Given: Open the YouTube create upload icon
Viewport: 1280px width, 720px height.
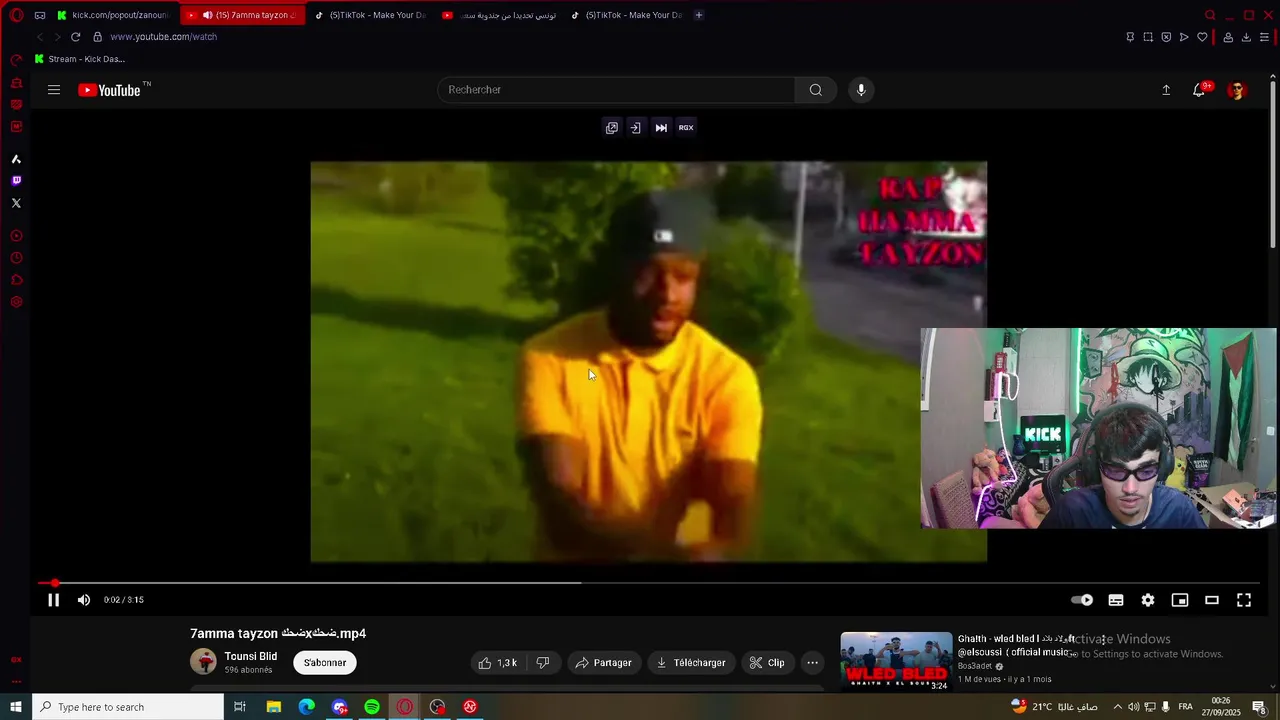Looking at the screenshot, I should click(1166, 90).
